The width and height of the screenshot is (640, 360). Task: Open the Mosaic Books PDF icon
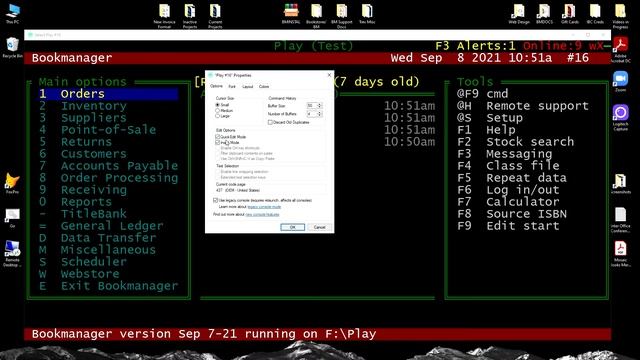pos(620,254)
